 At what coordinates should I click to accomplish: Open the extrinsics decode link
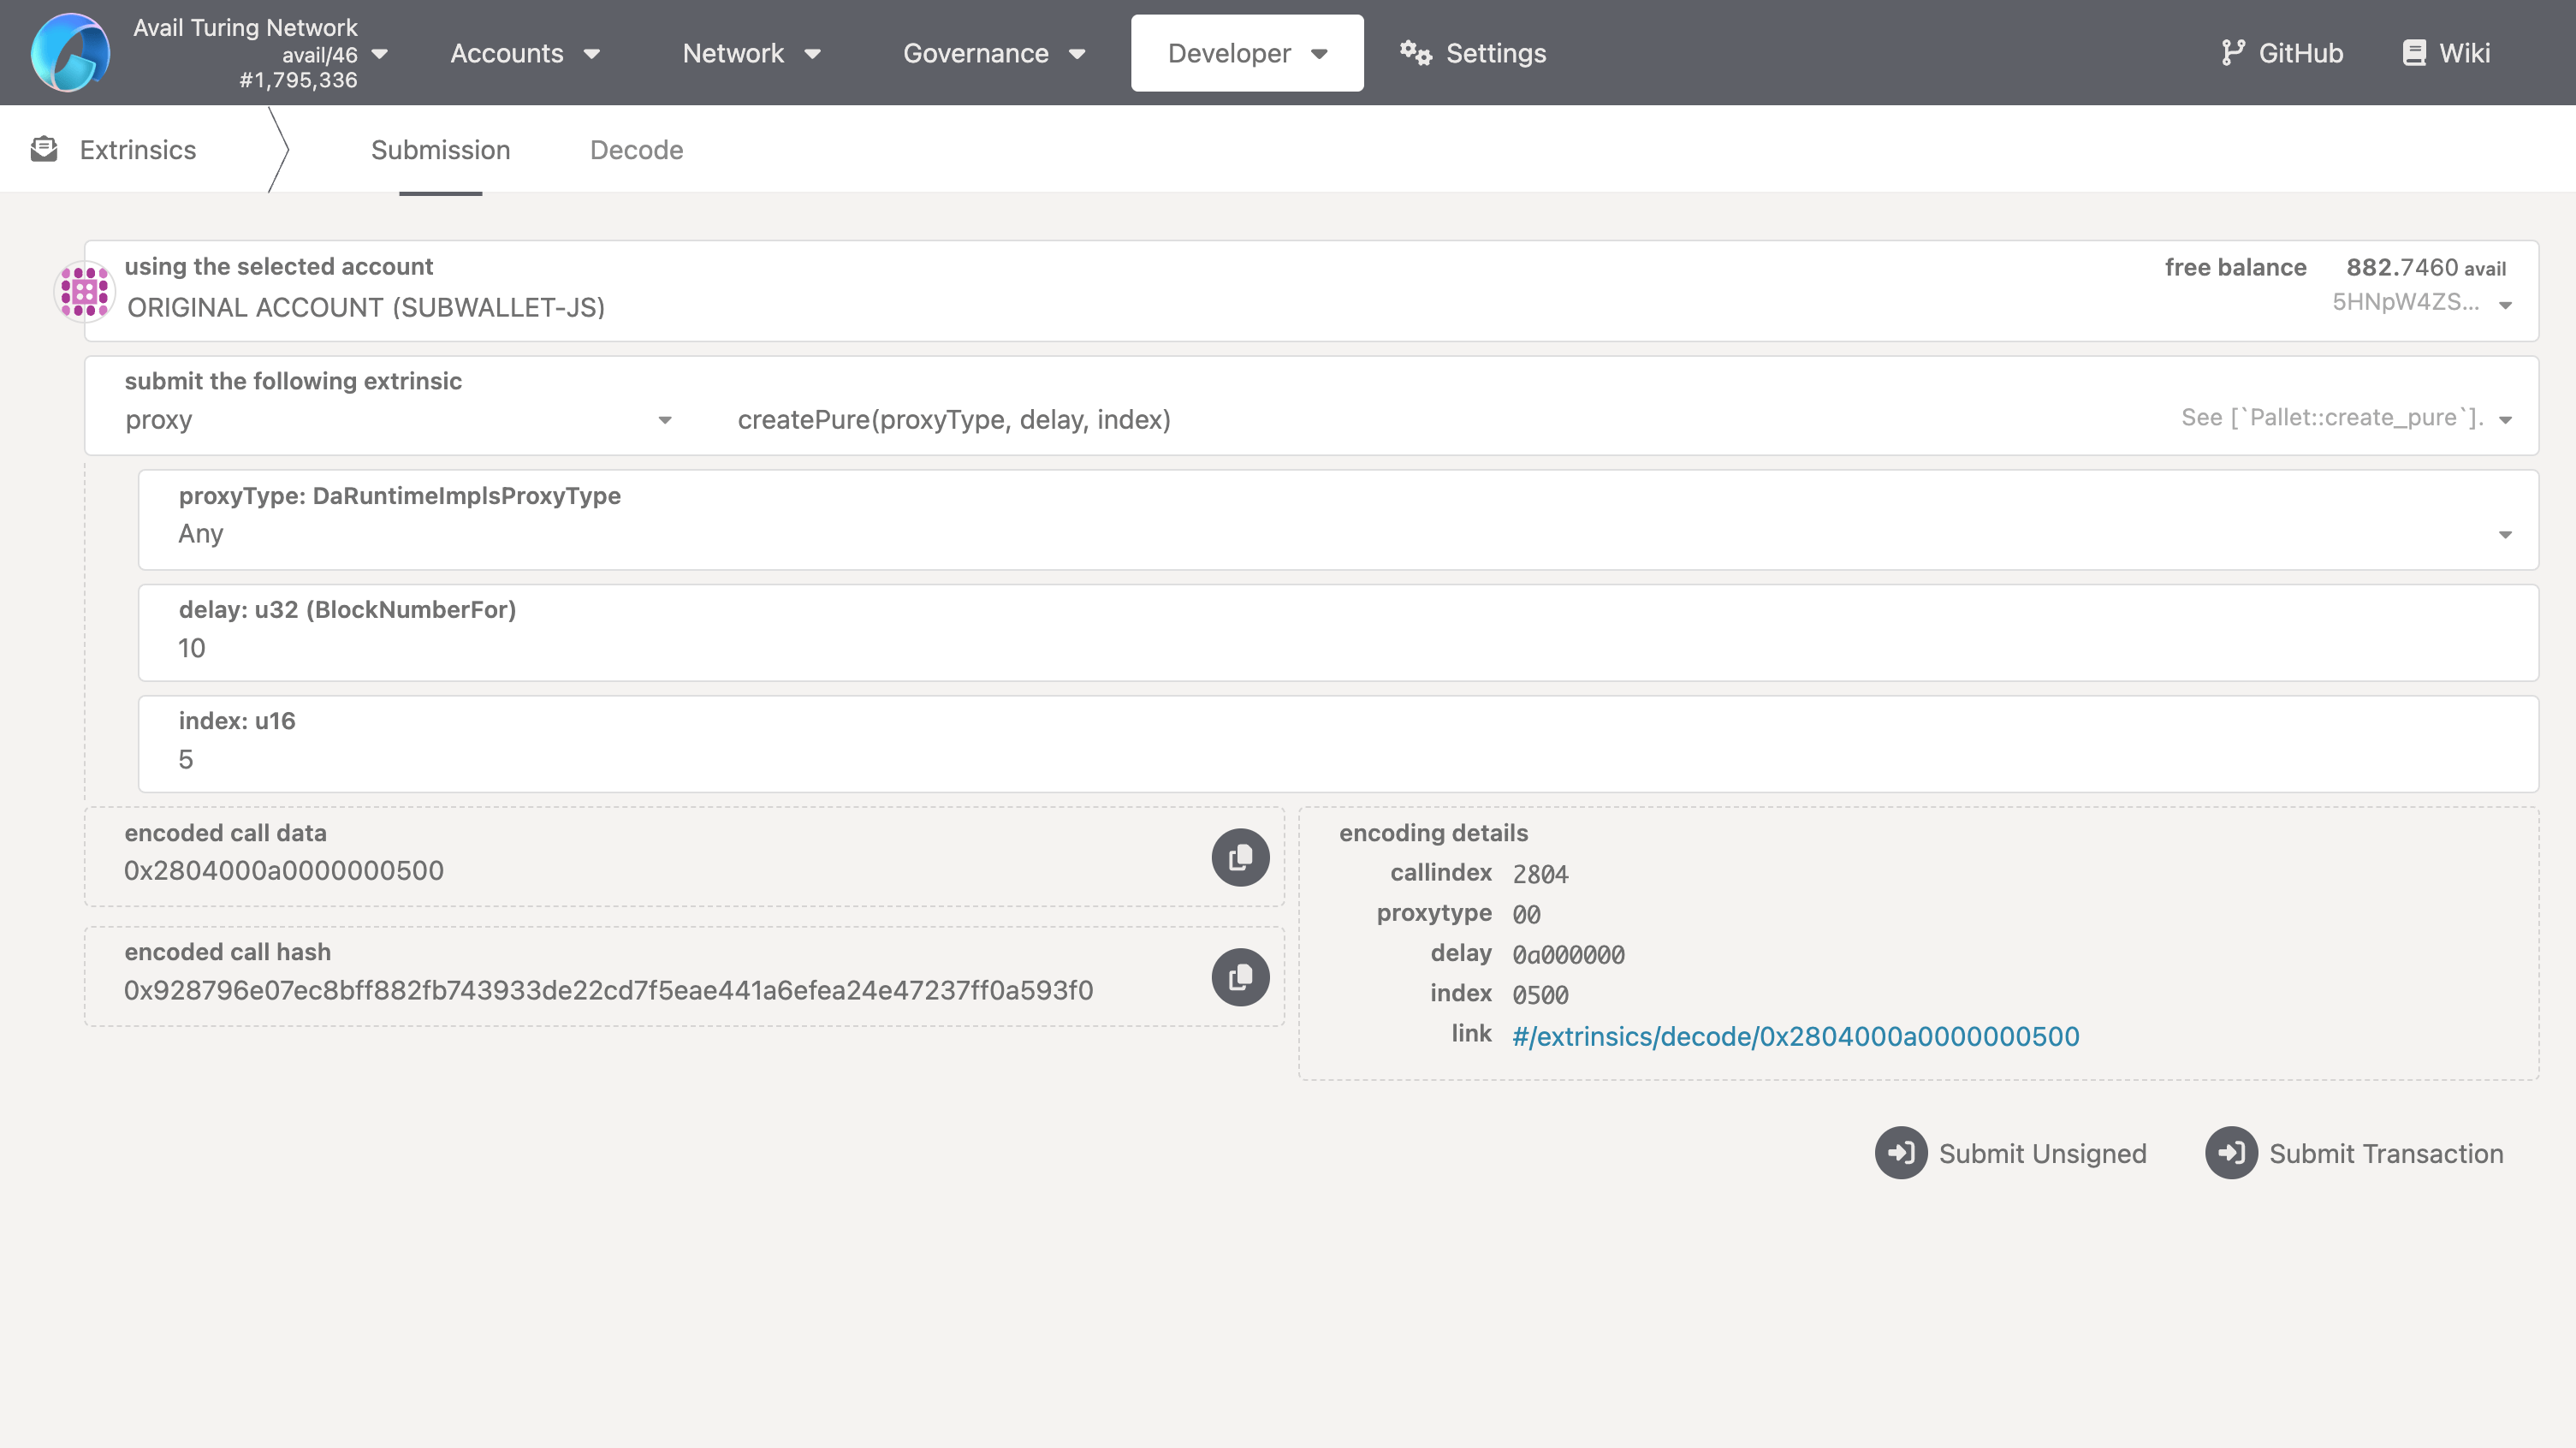tap(1795, 1036)
